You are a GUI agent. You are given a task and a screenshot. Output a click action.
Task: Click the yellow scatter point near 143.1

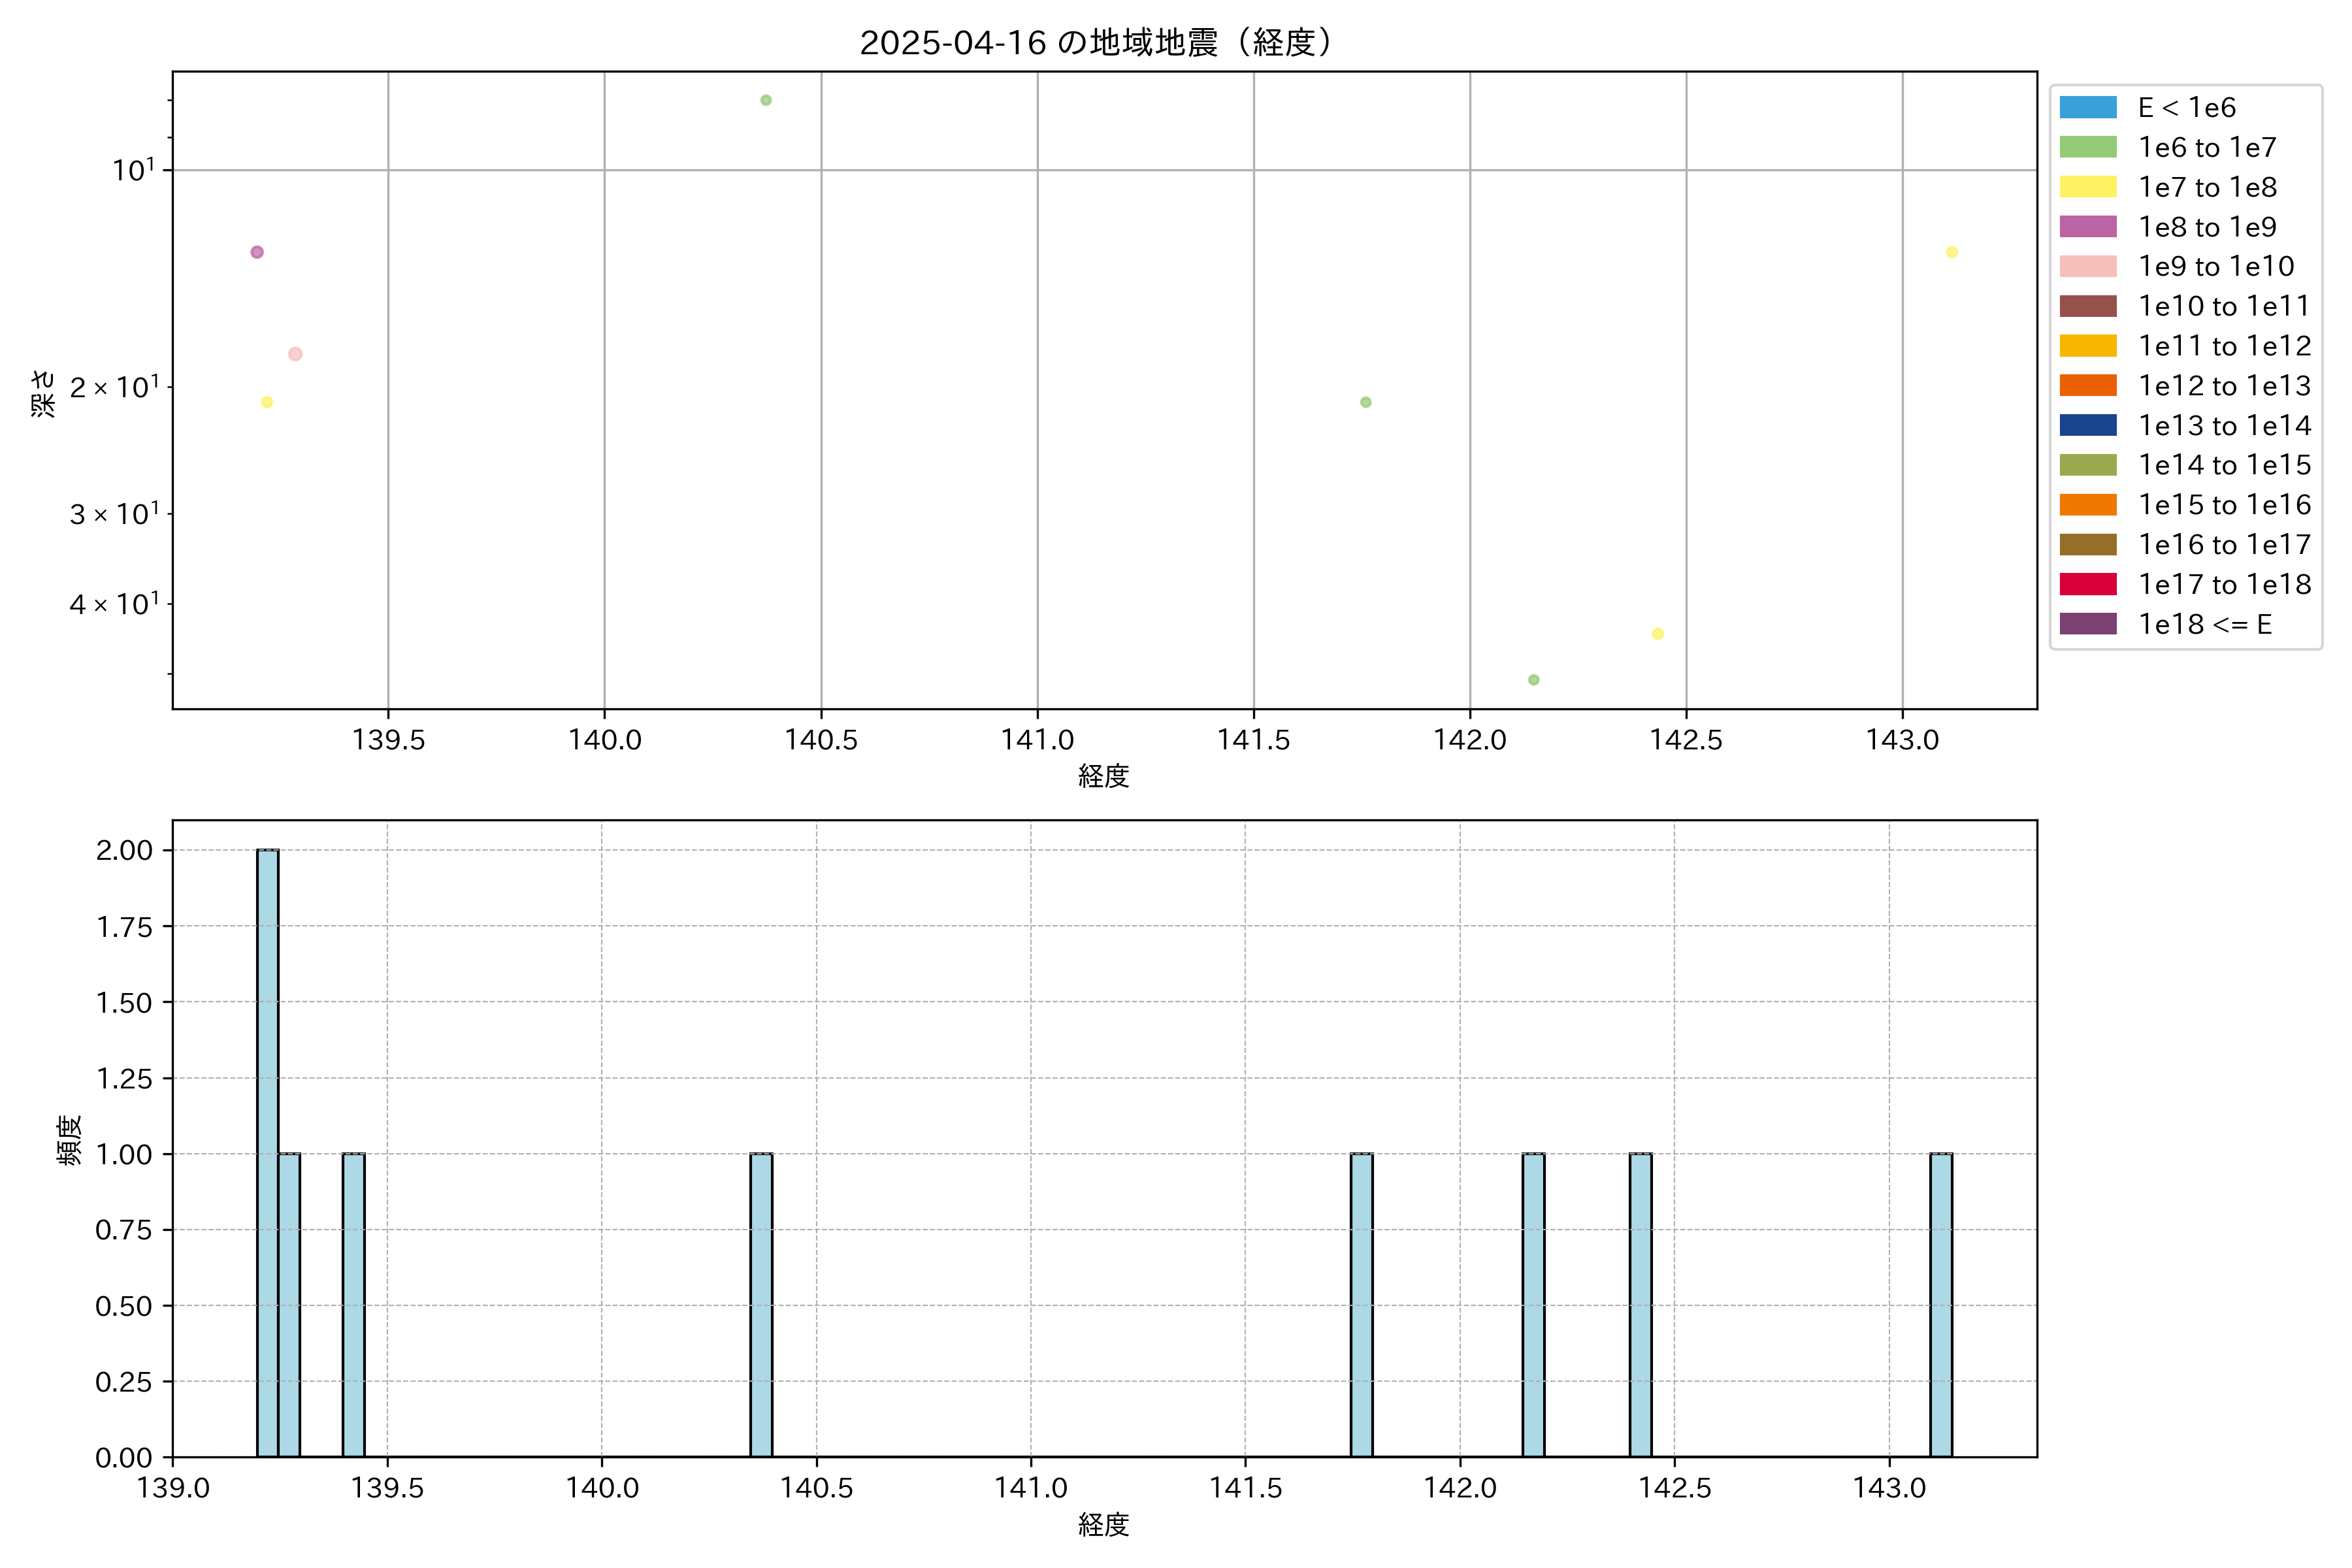click(1952, 252)
